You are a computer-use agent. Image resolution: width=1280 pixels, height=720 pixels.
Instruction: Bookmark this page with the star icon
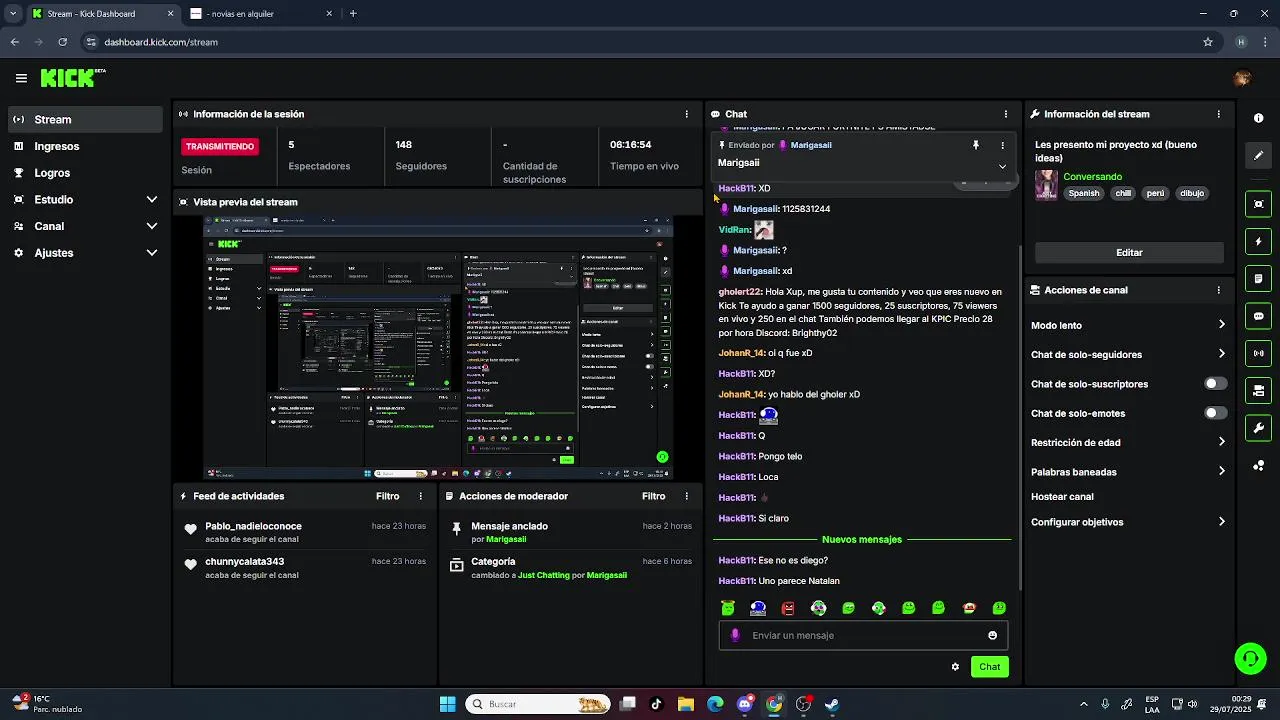[x=1208, y=42]
